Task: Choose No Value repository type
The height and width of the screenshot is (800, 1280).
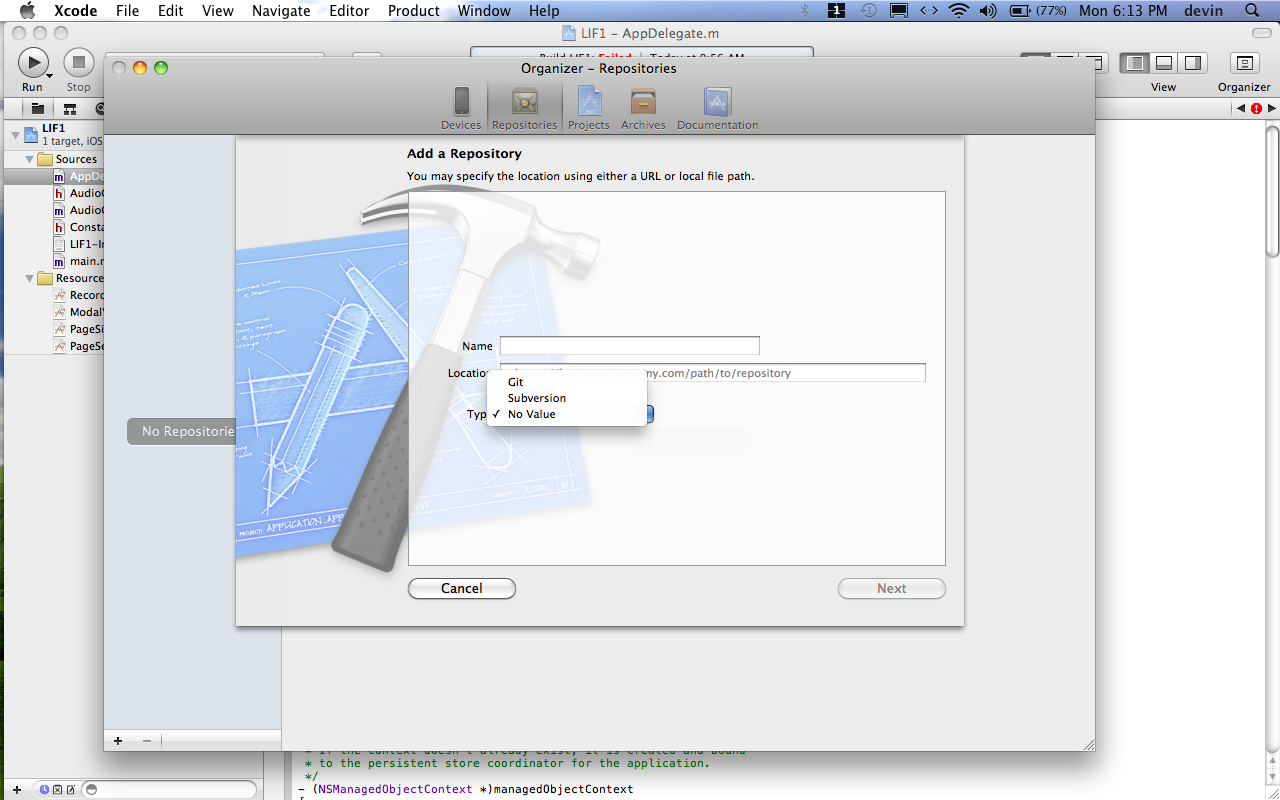Action: (567, 414)
